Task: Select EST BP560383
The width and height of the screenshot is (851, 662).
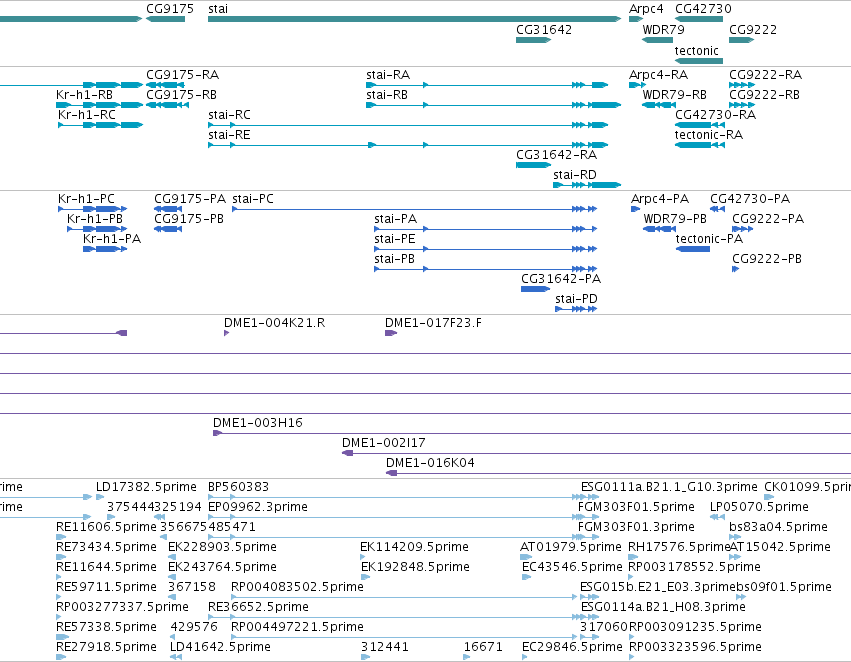Action: [404, 497]
